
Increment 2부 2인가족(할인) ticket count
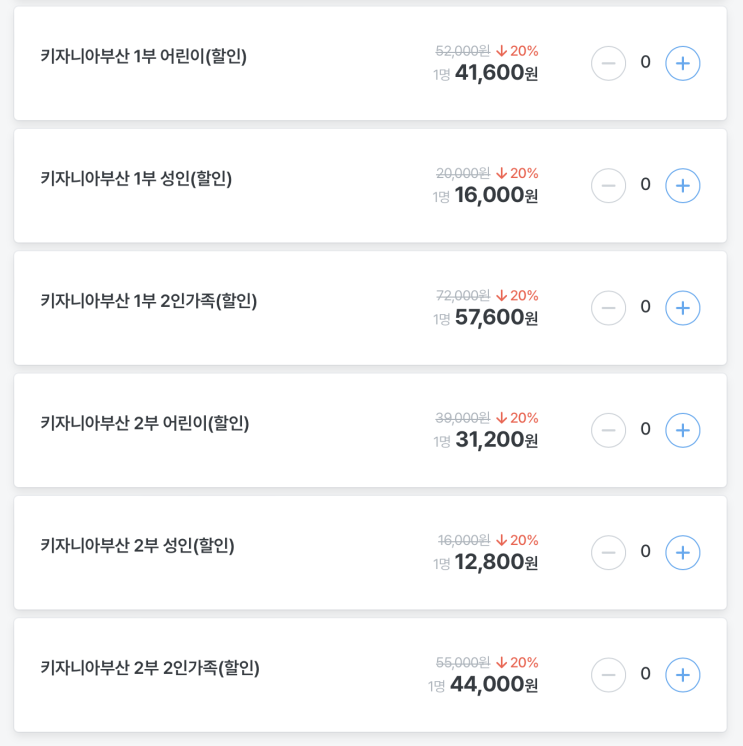click(x=682, y=675)
